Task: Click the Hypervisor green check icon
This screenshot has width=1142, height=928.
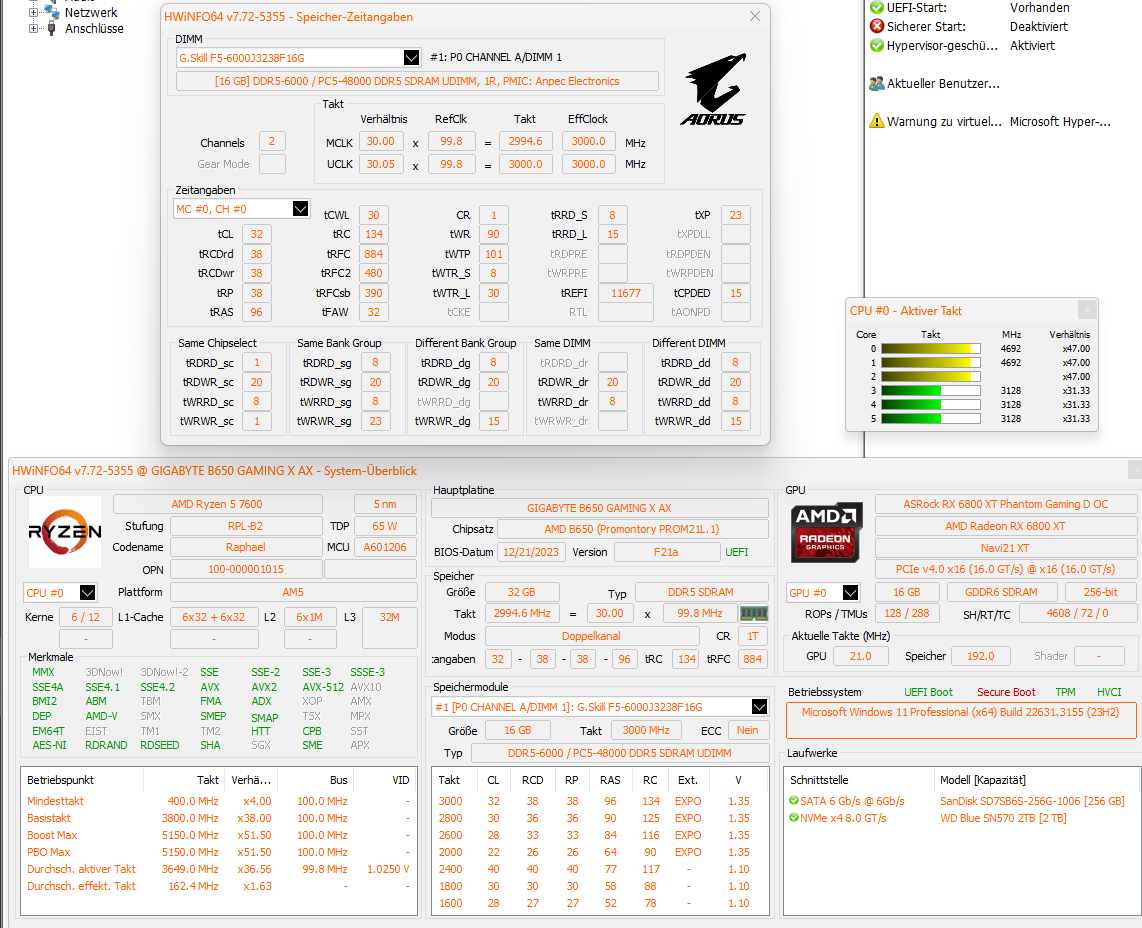Action: point(877,46)
